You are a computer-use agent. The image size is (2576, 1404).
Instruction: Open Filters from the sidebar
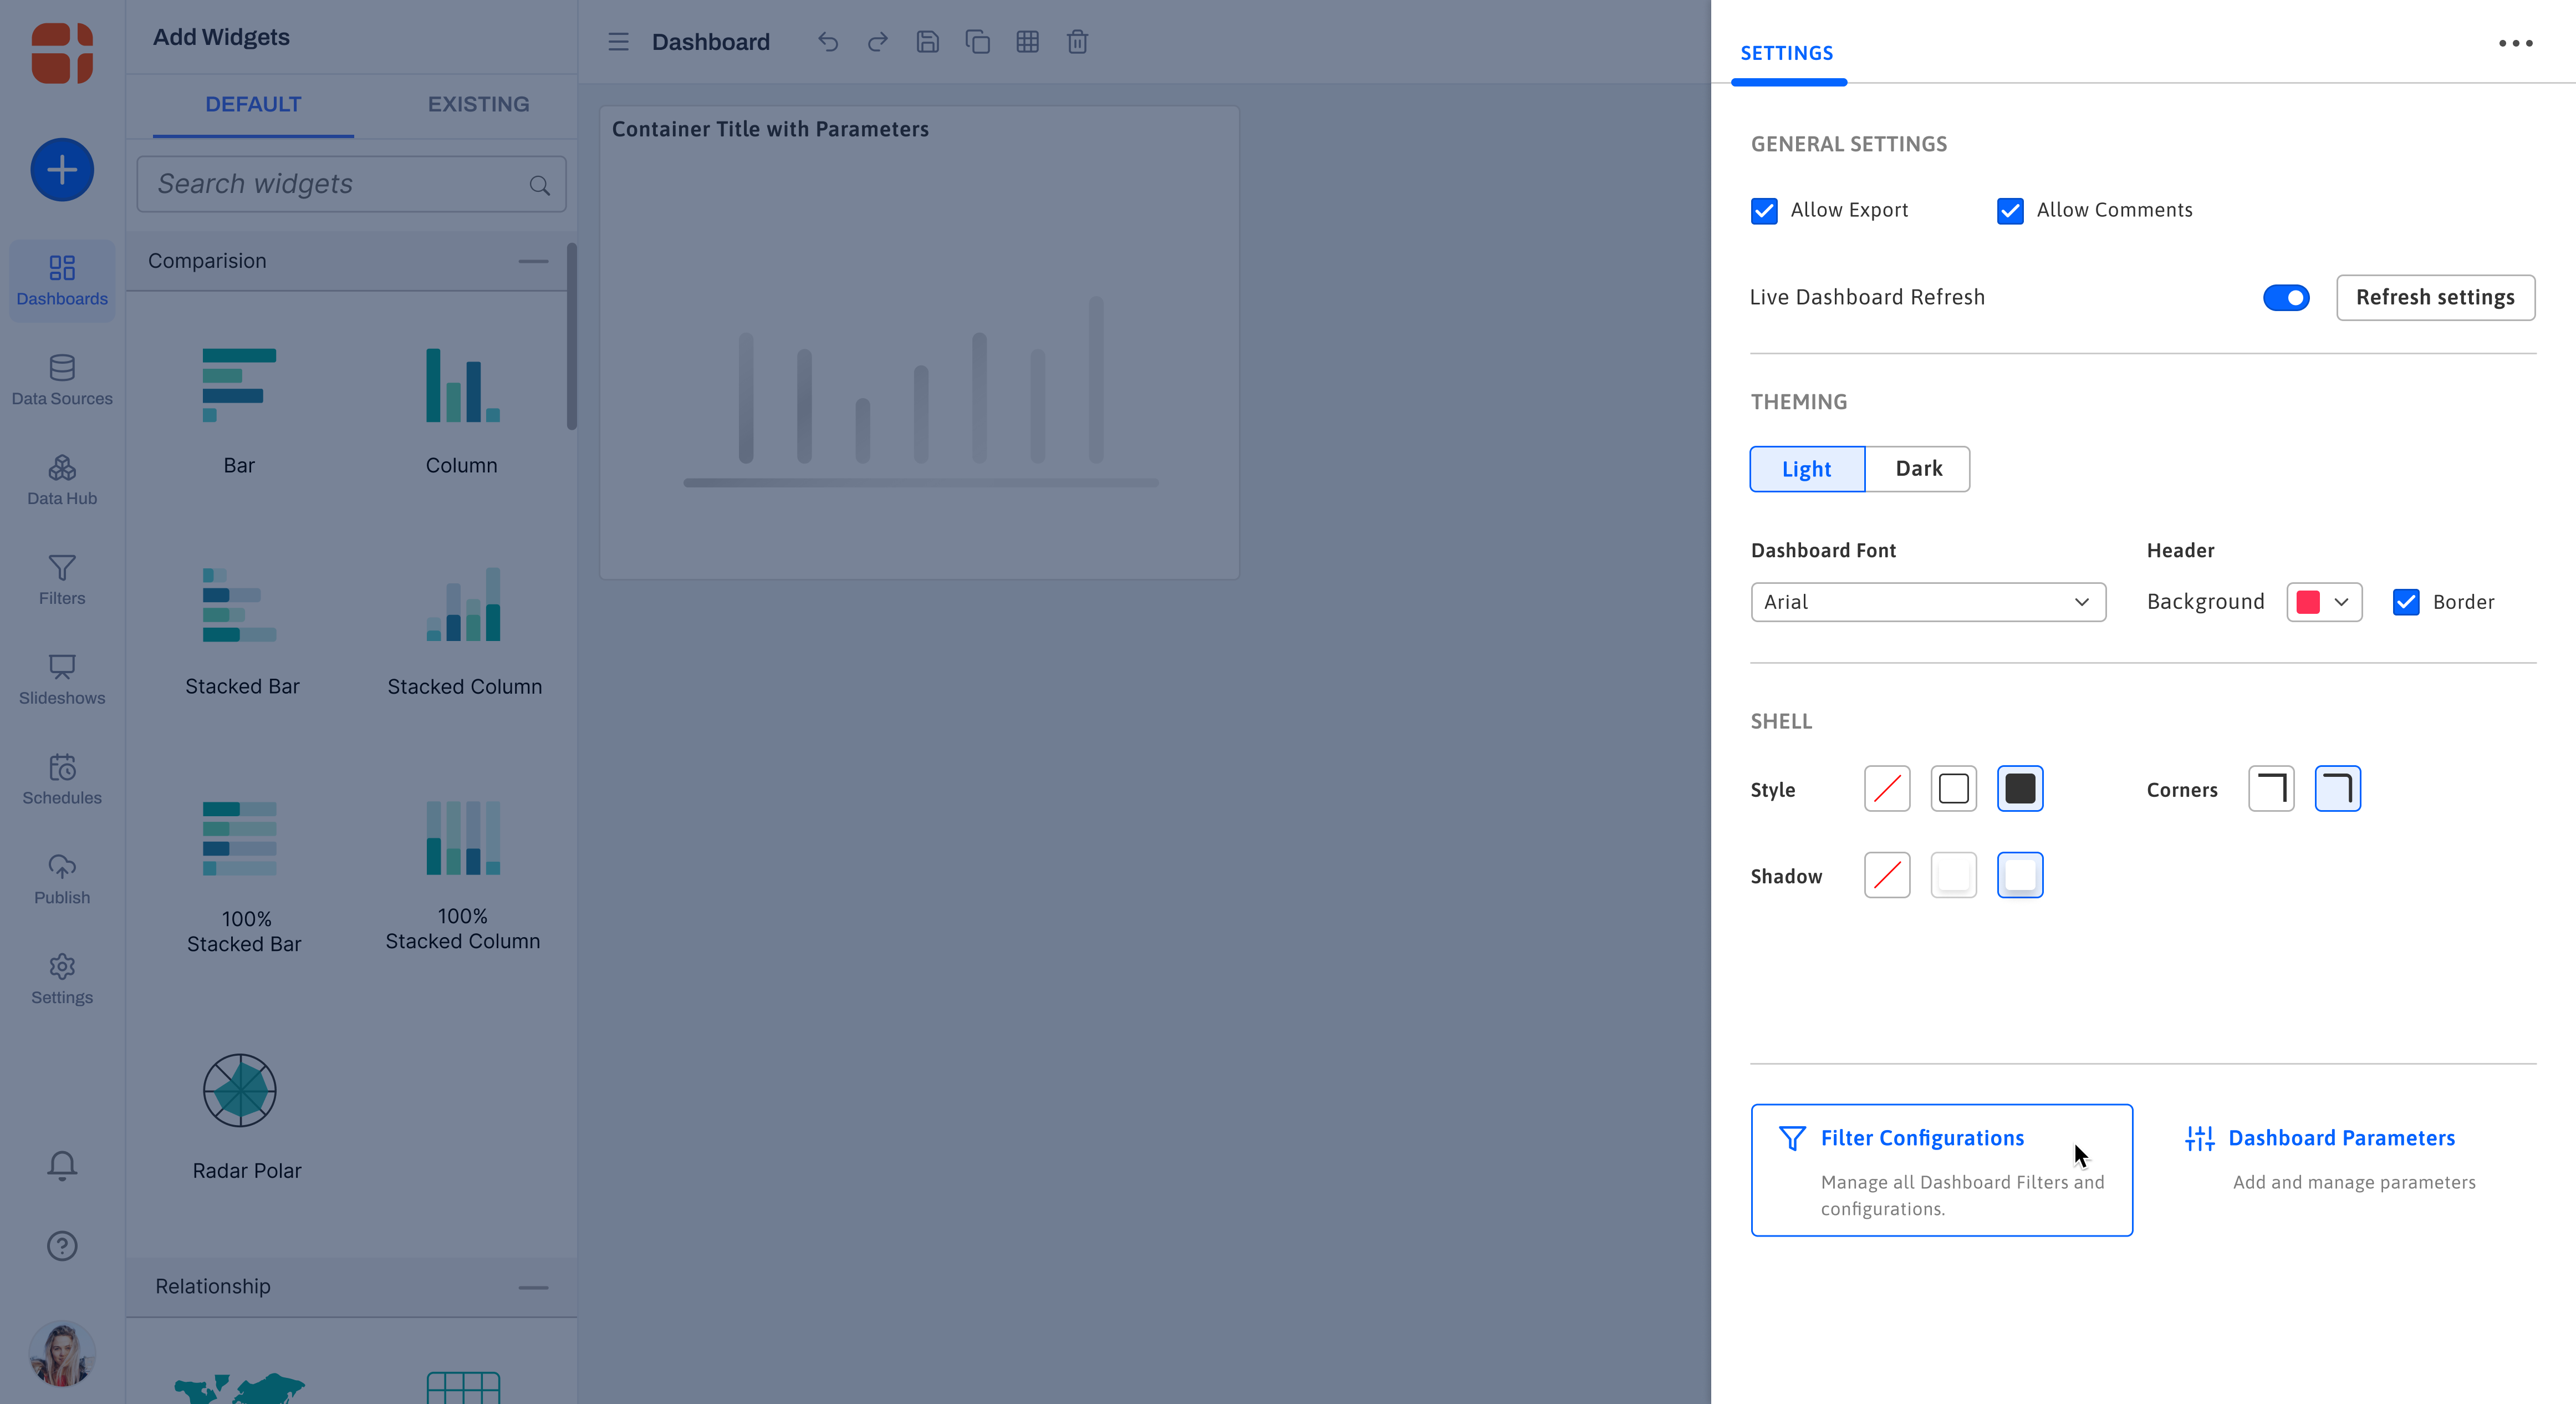point(62,580)
